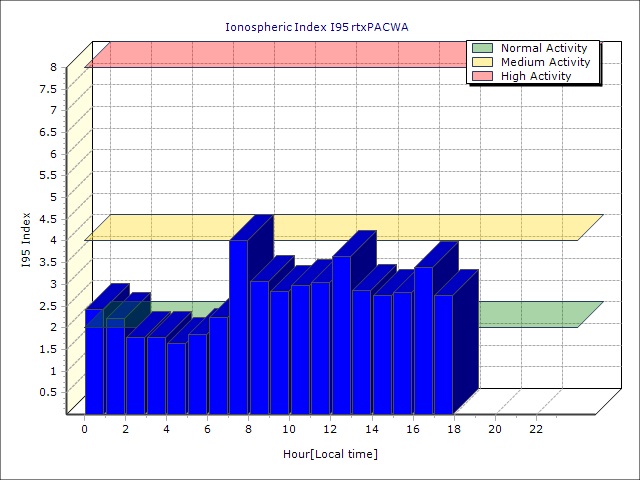Viewport: 640px width, 480px height.
Task: Click the last blue bar at hour 17
Action: point(443,350)
